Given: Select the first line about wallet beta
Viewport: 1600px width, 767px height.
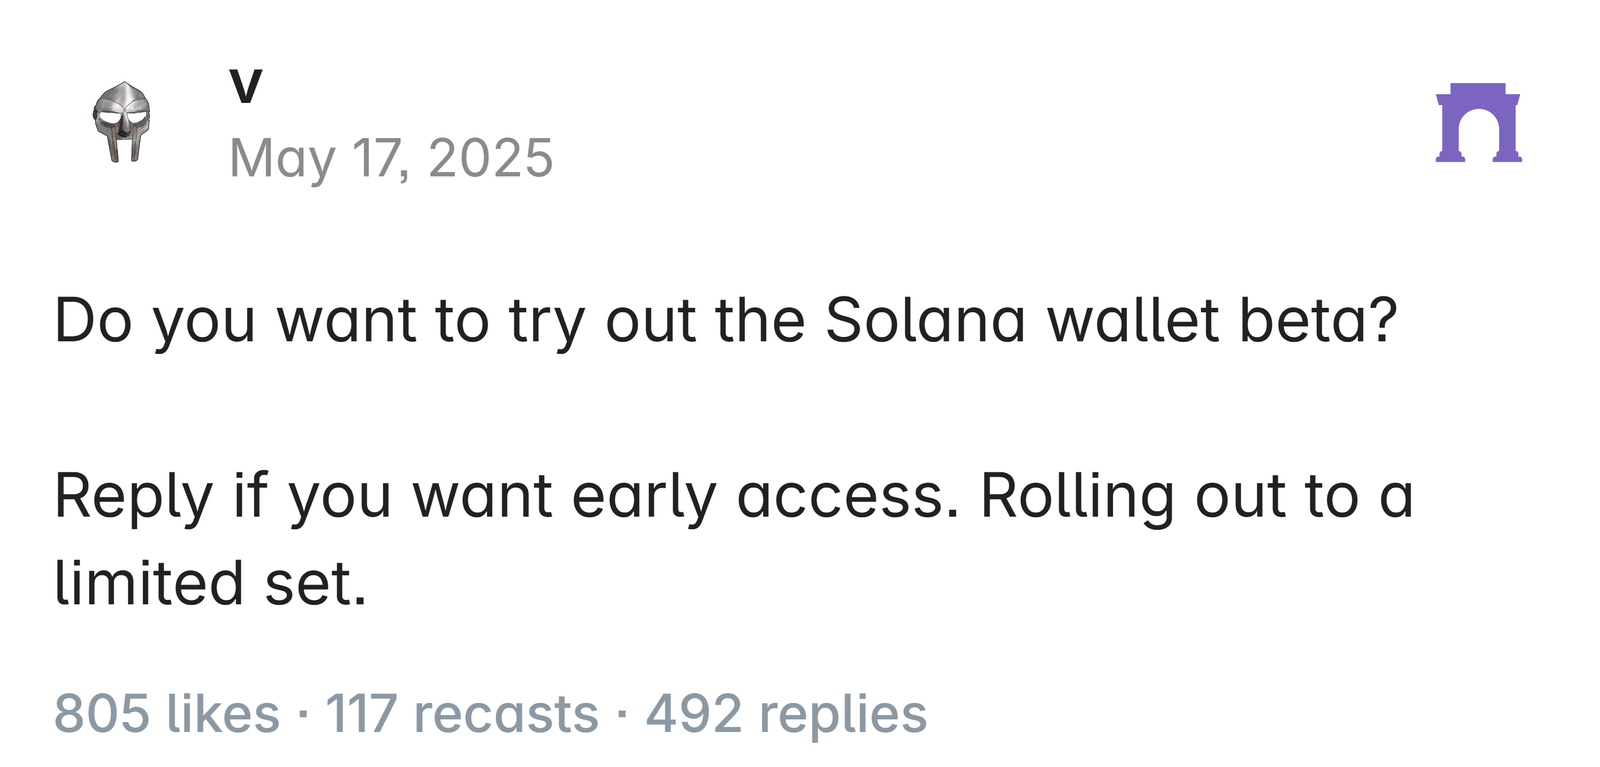Looking at the screenshot, I should tap(725, 321).
